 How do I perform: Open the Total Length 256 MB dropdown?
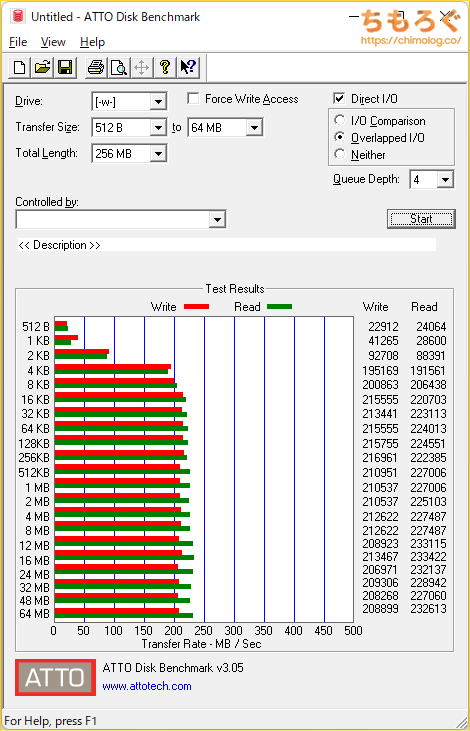(159, 153)
